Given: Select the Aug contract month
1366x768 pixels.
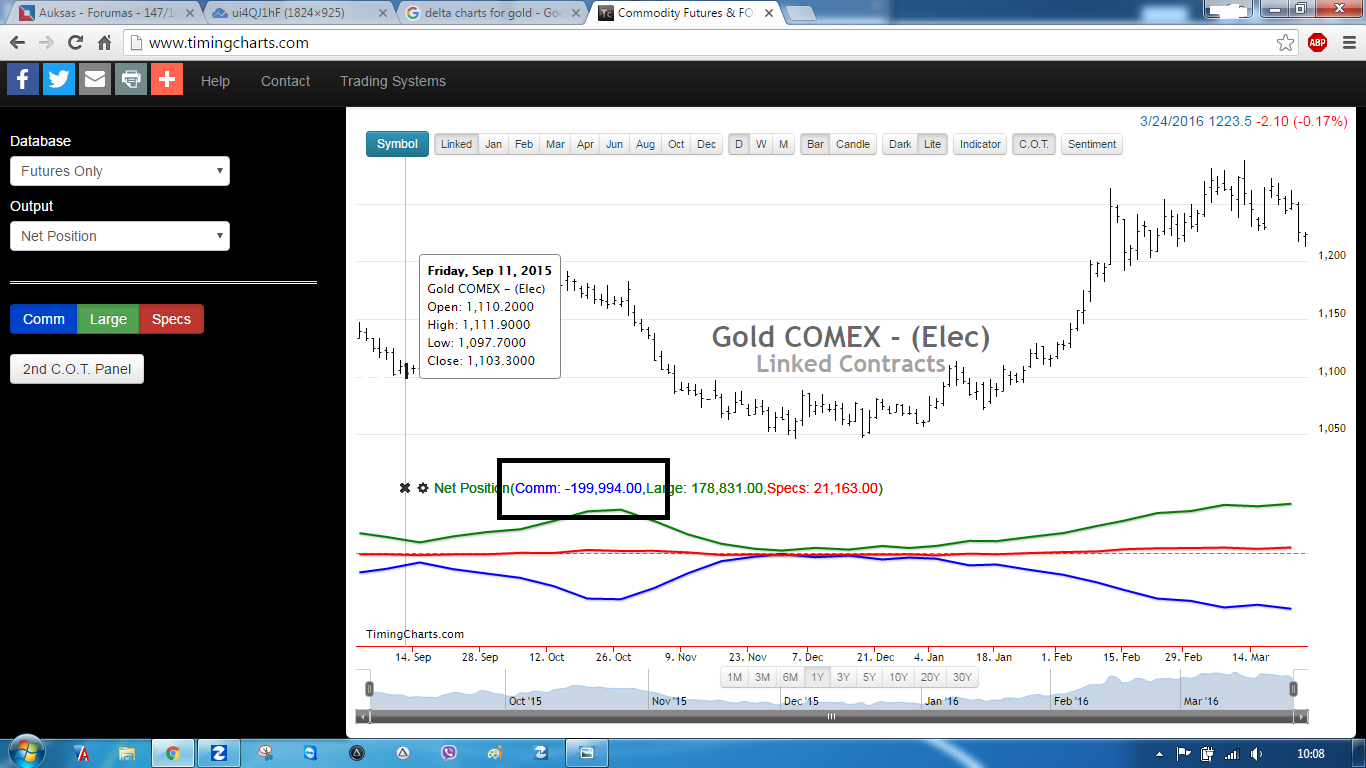Looking at the screenshot, I should tap(646, 144).
